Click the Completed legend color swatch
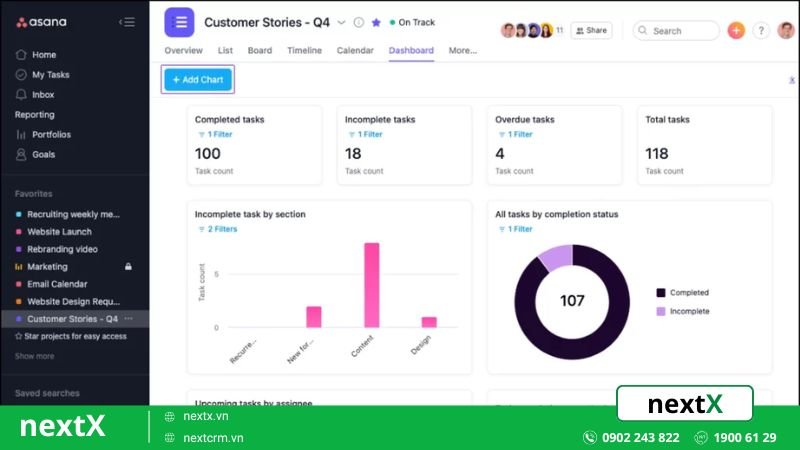This screenshot has width=800, height=450. 661,292
